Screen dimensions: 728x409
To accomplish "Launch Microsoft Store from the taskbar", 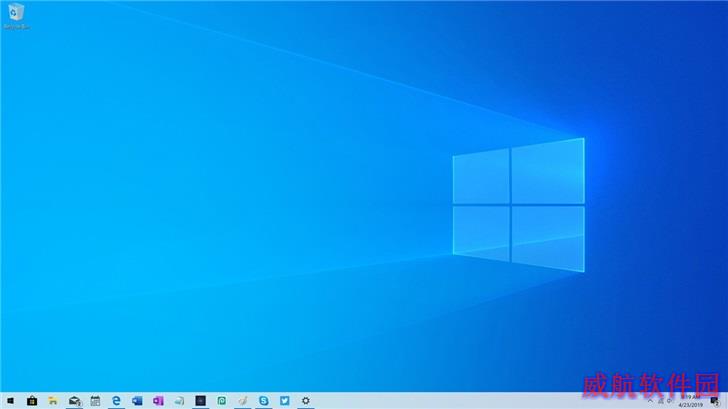I will 32,401.
